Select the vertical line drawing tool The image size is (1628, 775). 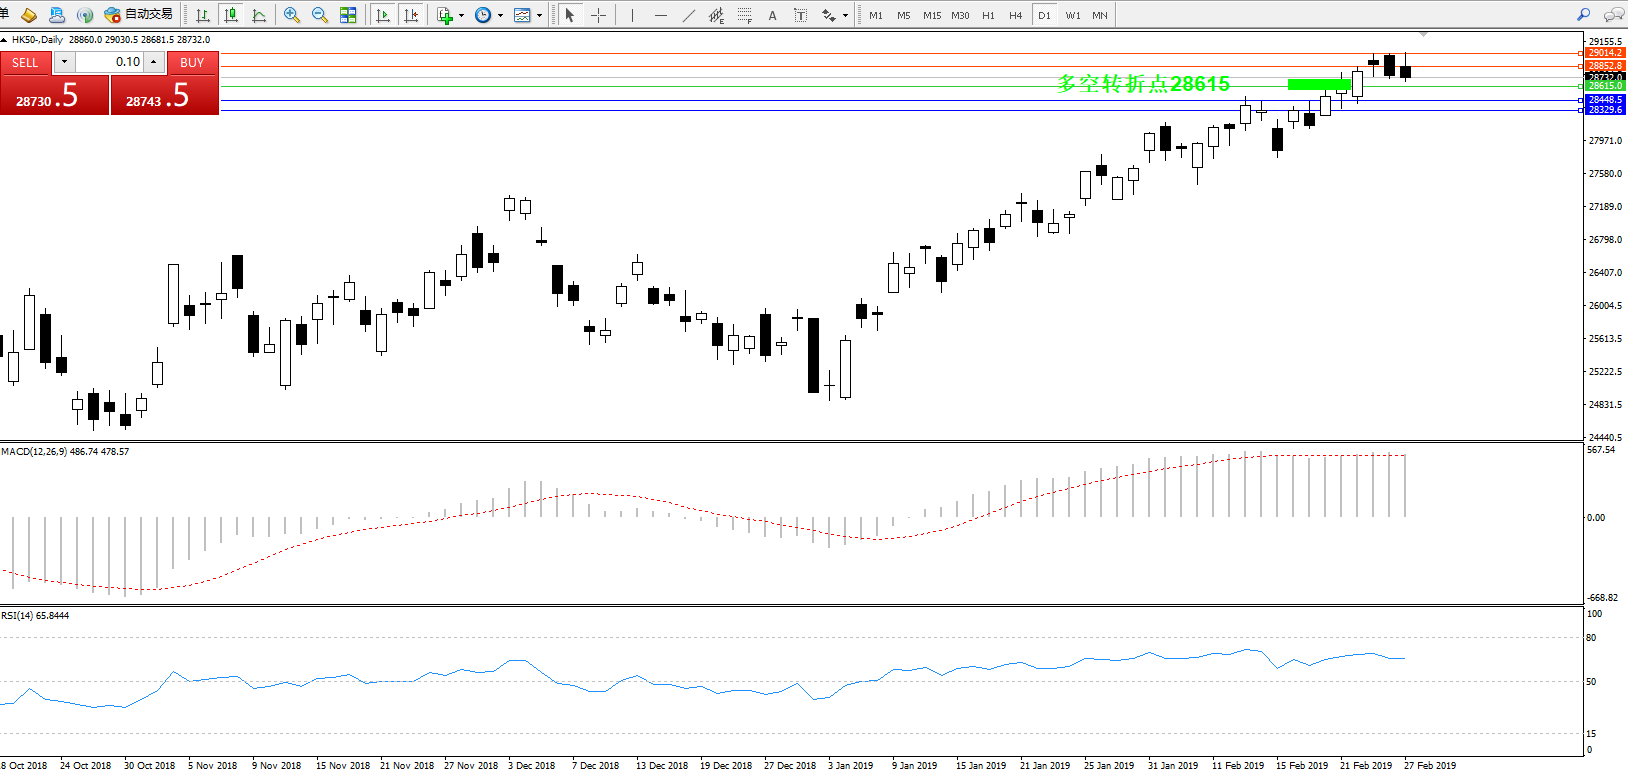click(x=632, y=15)
